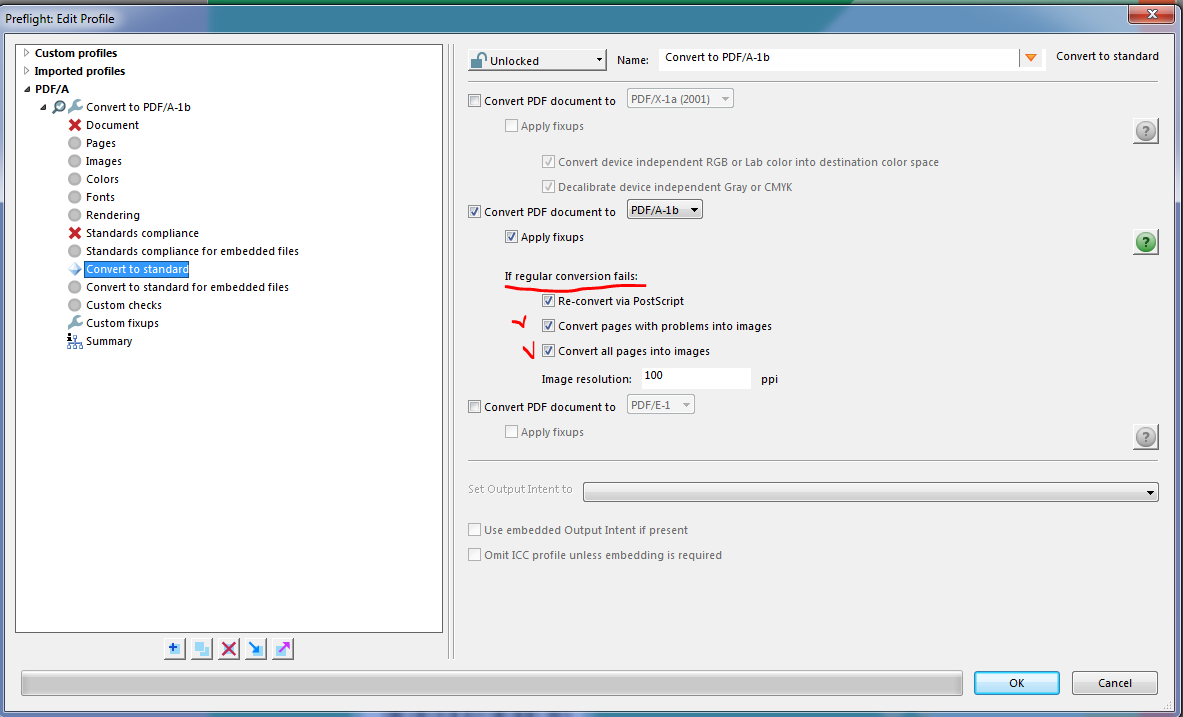1183x717 pixels.
Task: Collapse the PDF/A tree node
Action: pyautogui.click(x=26, y=89)
